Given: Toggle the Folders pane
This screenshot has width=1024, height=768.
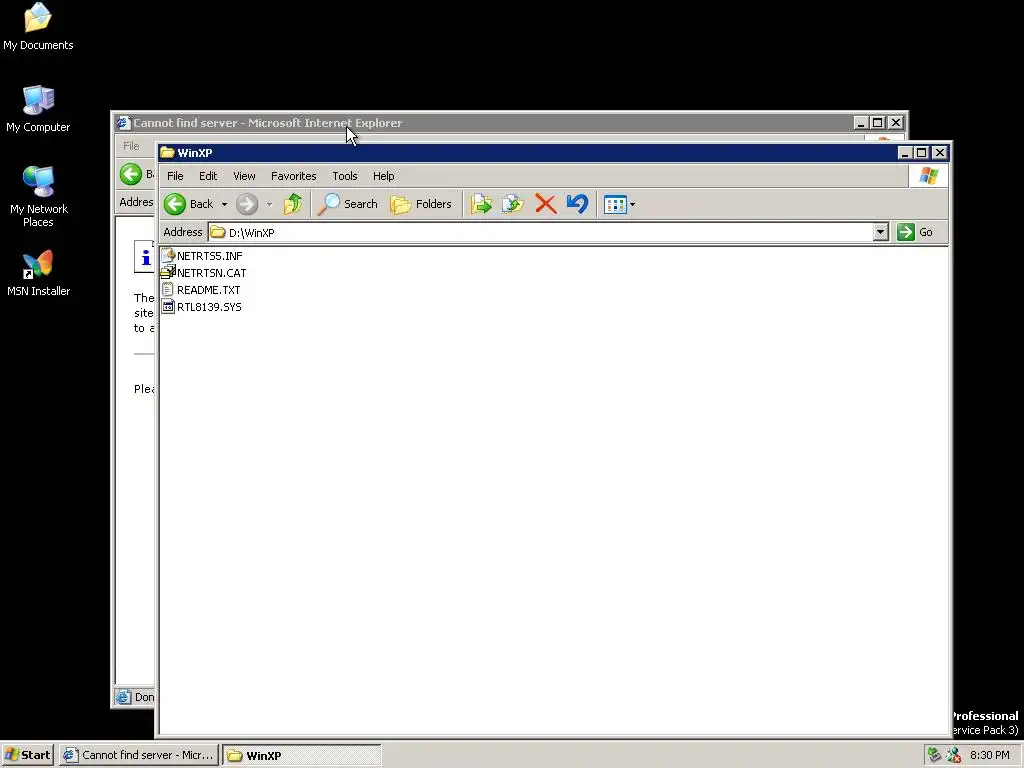Looking at the screenshot, I should tap(421, 204).
